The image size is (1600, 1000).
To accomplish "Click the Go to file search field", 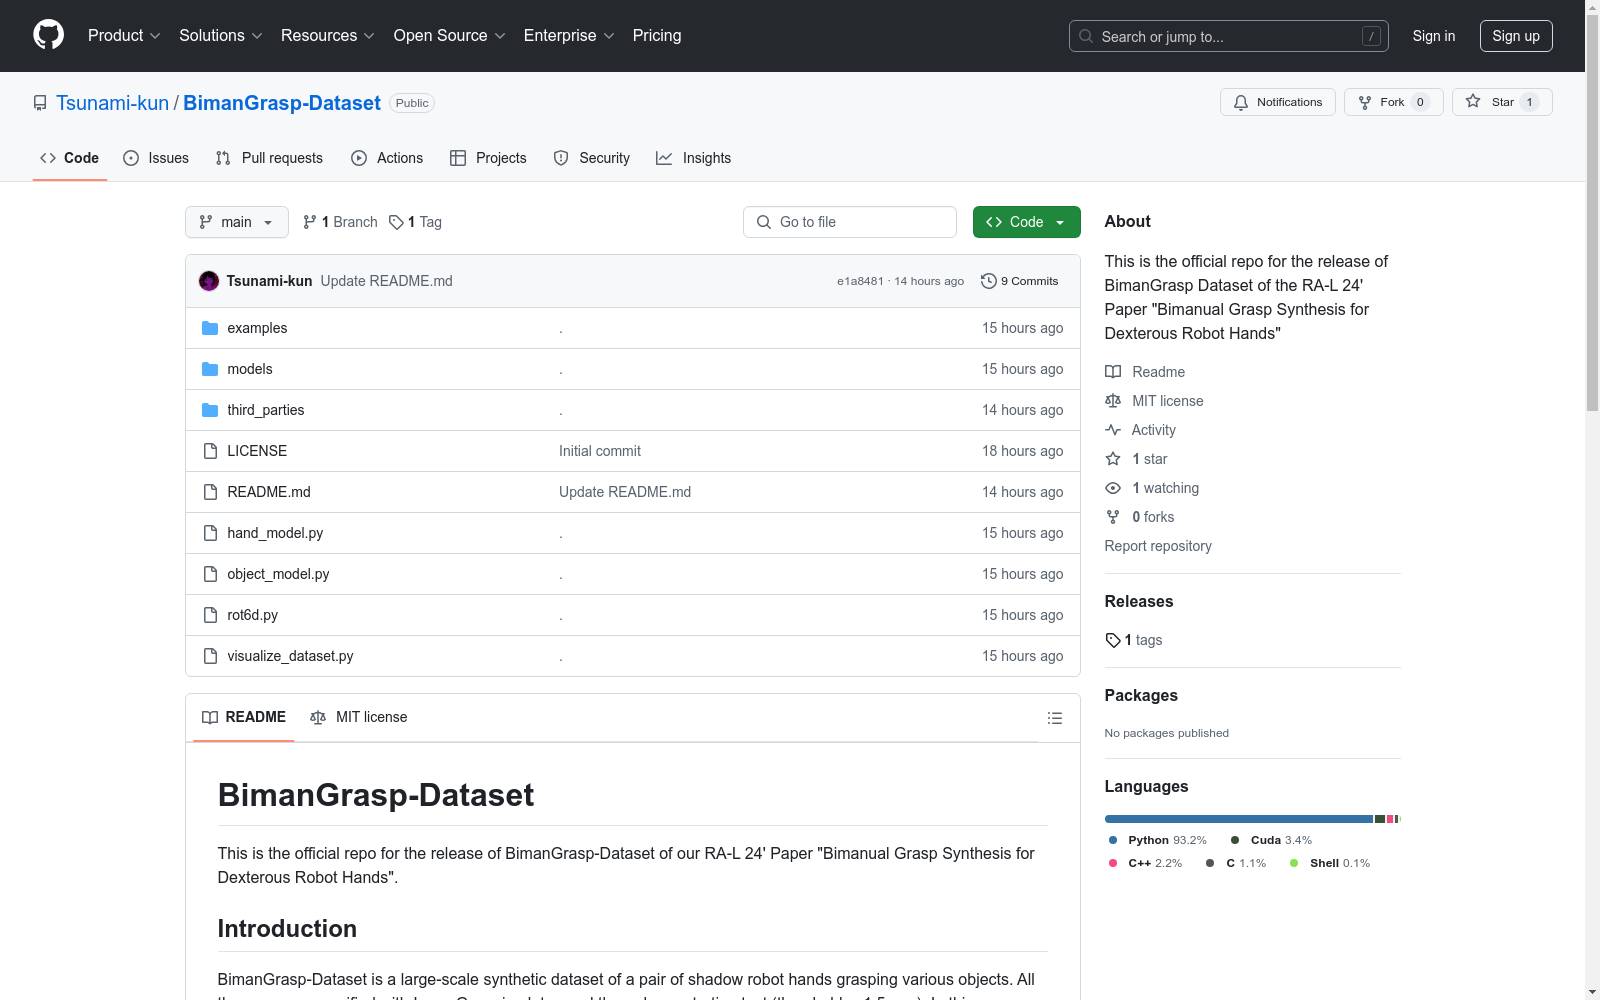I will click(x=849, y=222).
